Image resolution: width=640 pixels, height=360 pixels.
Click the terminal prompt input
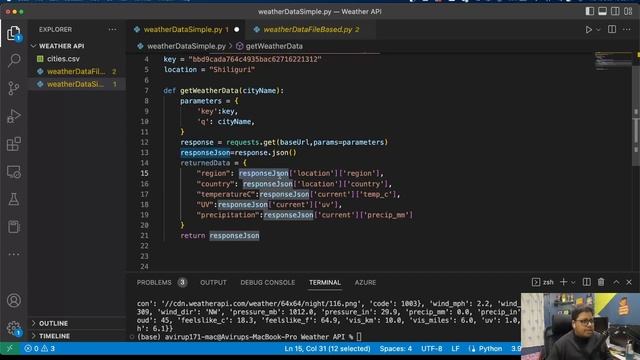pyautogui.click(x=358, y=337)
